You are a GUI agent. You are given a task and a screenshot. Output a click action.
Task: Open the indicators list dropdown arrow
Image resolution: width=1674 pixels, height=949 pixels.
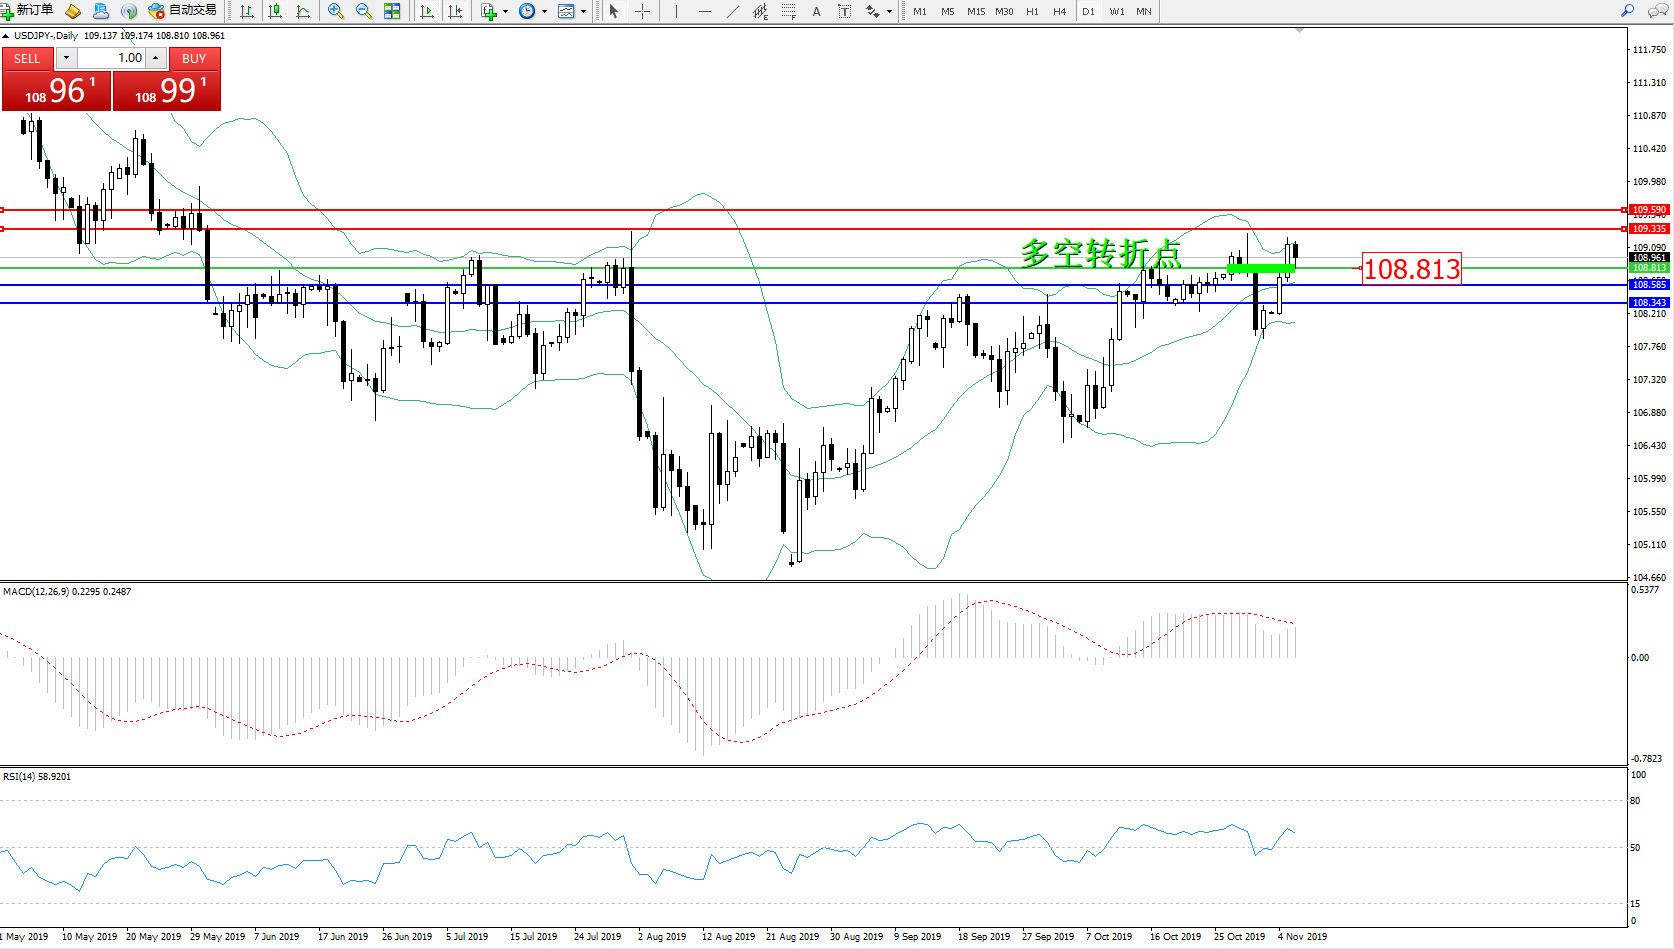[505, 12]
